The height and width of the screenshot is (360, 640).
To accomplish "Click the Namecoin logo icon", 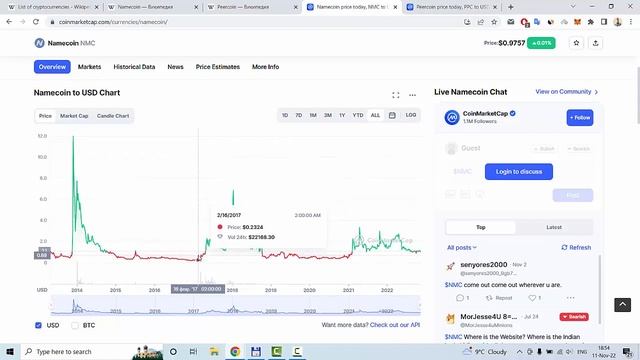I will (39, 43).
